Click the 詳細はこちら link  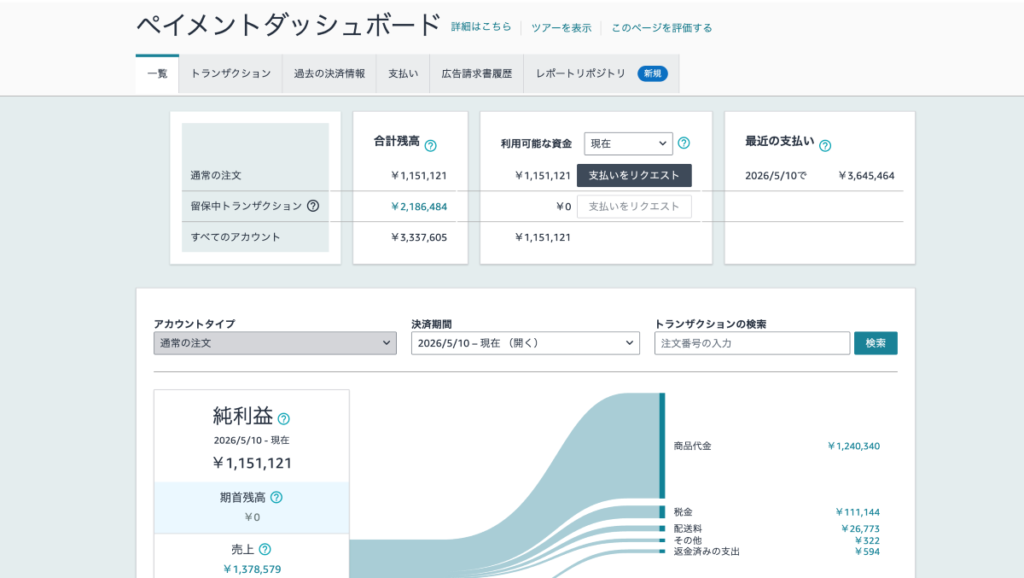tap(481, 27)
